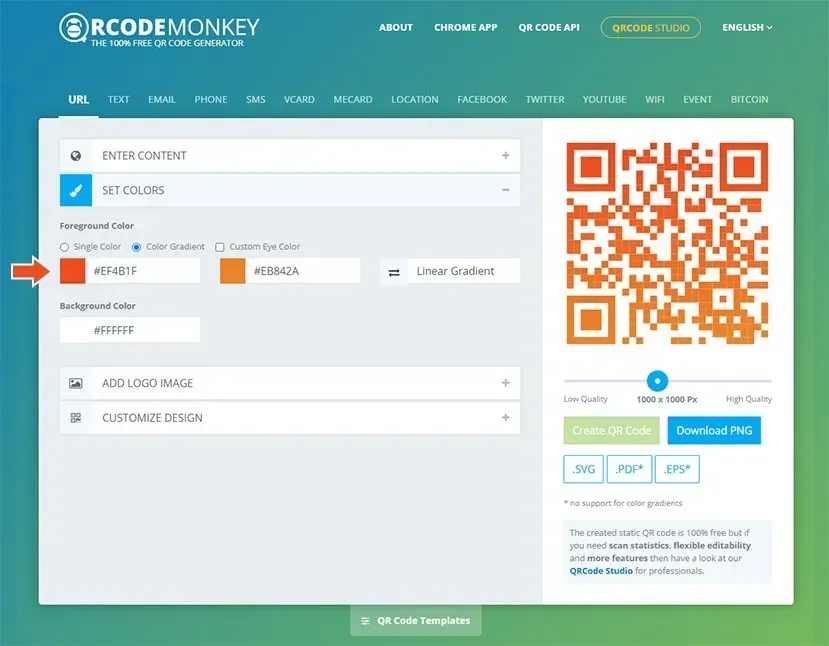Screen dimensions: 829x646
Task: Click the #EF4B1F hex input field
Action: (143, 271)
